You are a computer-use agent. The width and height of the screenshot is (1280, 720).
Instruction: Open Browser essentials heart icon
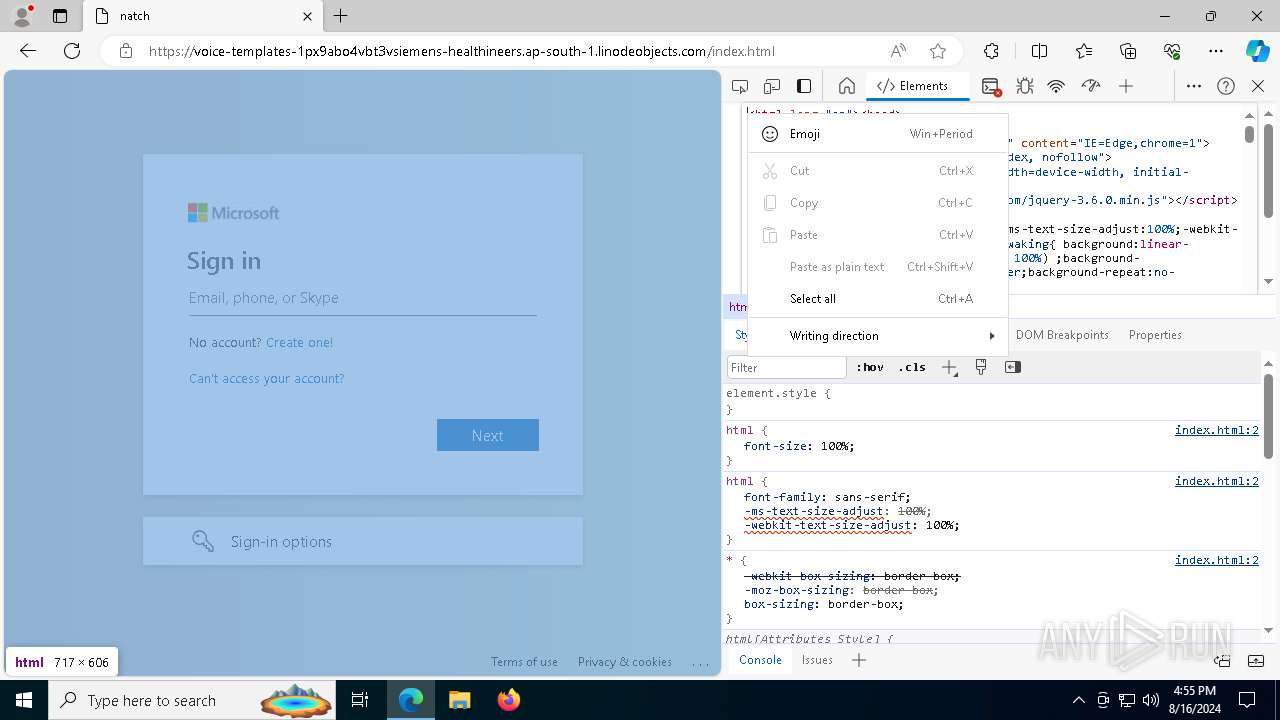pos(1172,51)
